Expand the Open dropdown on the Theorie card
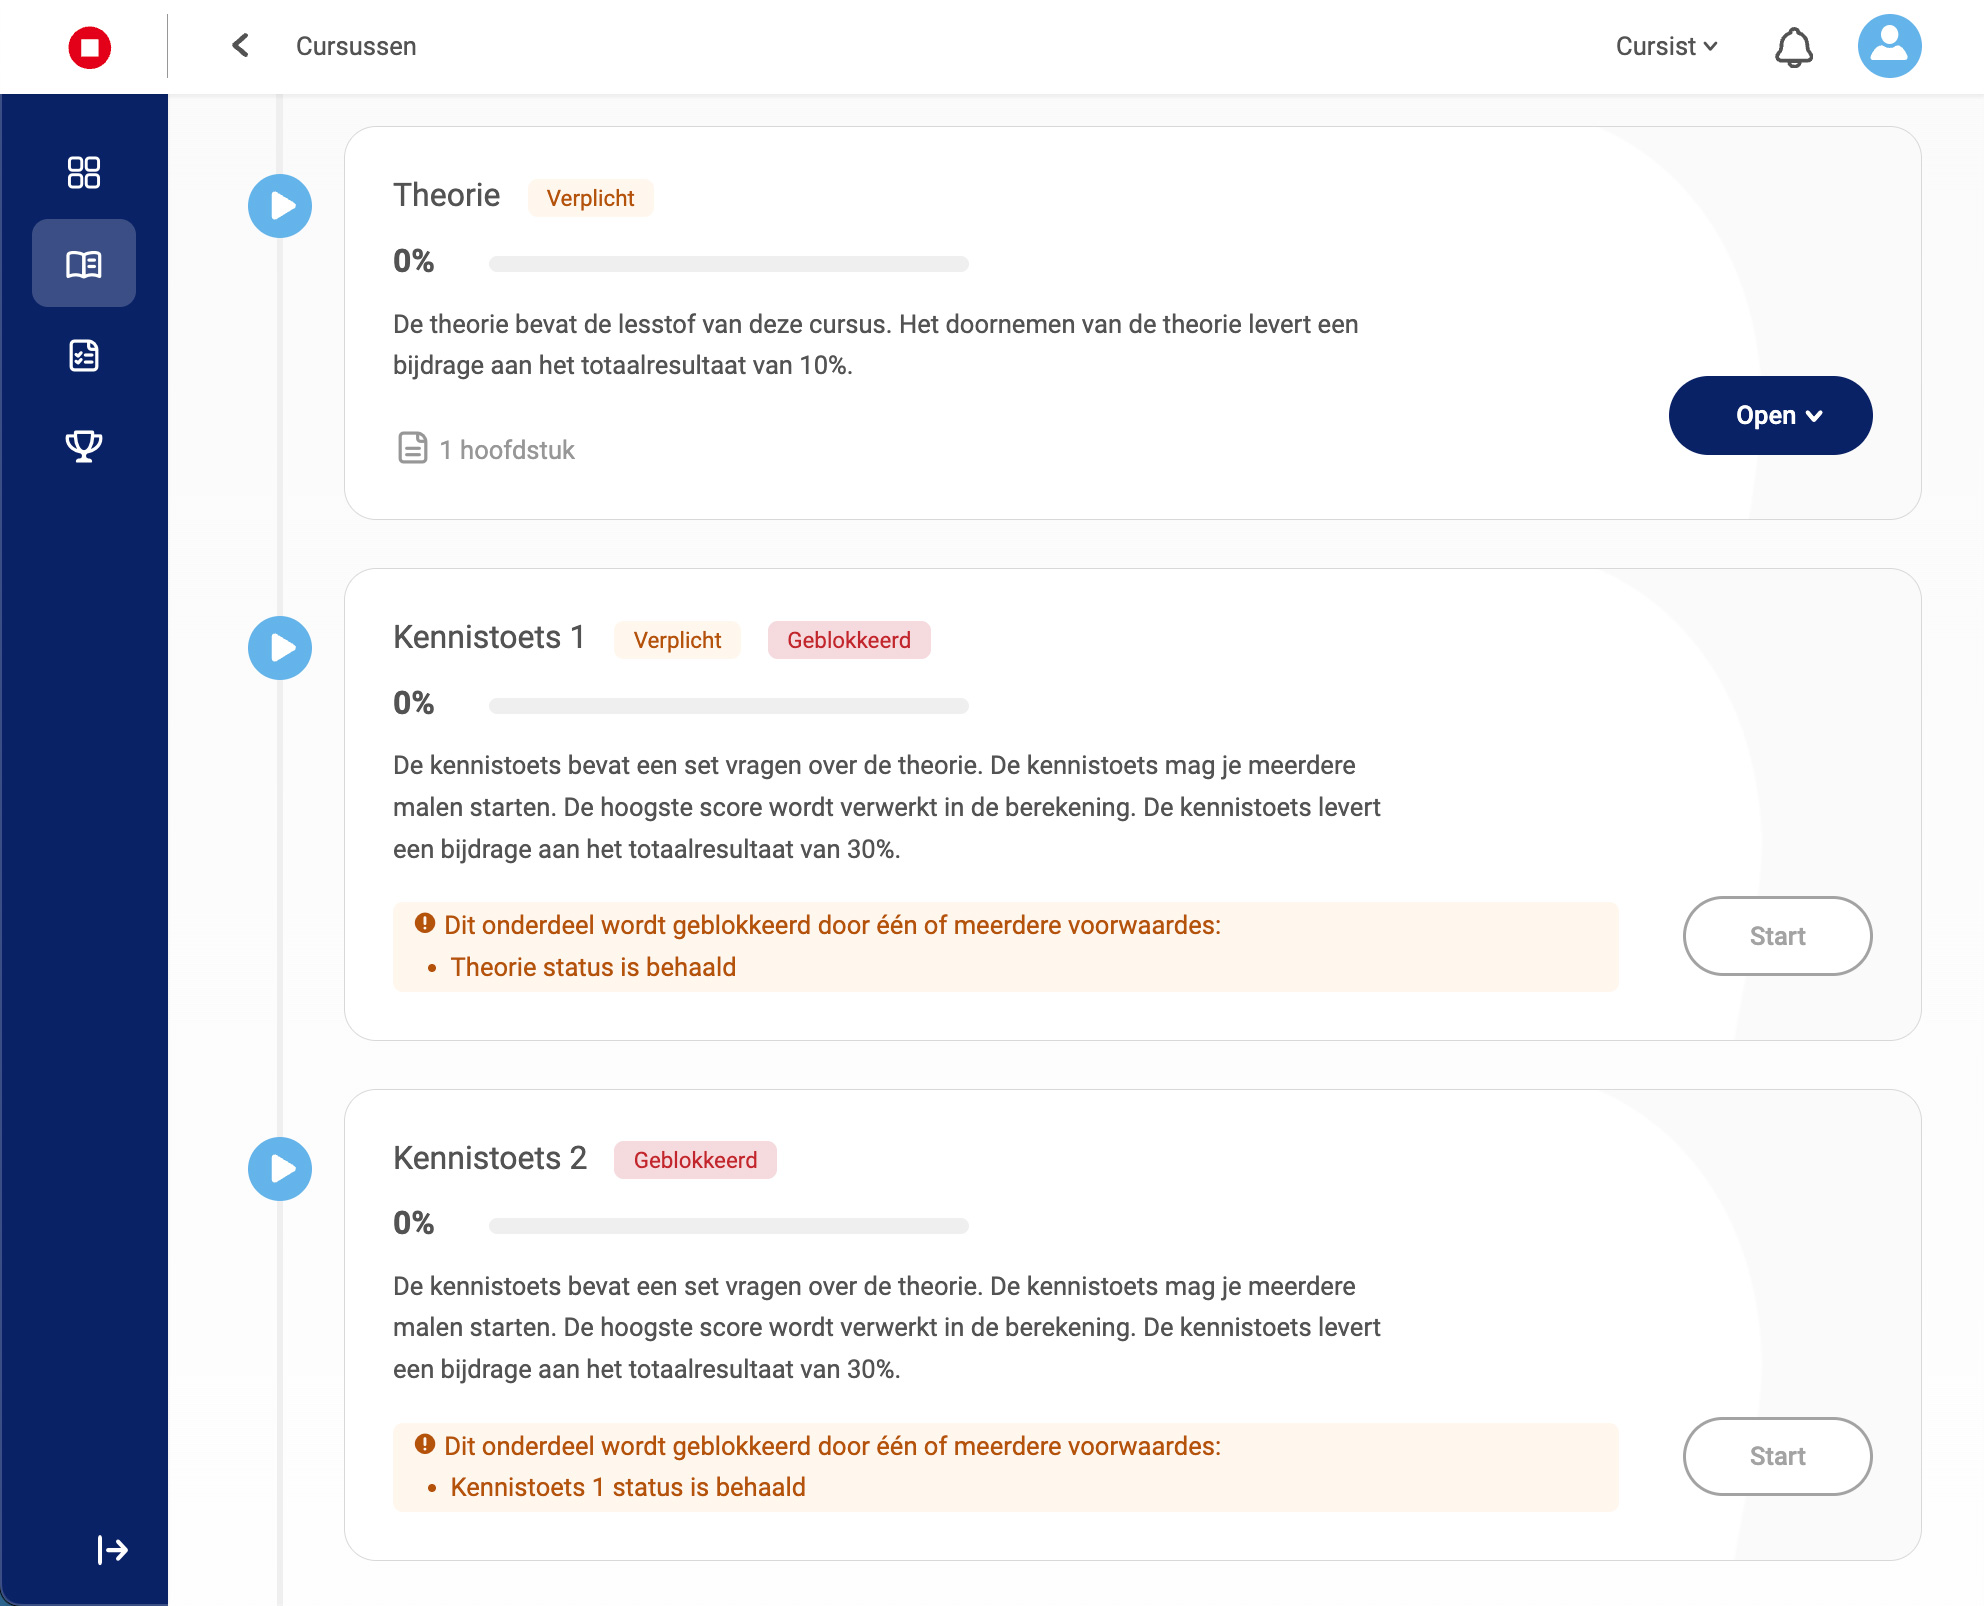Screen dimensions: 1984x1606 [1770, 415]
